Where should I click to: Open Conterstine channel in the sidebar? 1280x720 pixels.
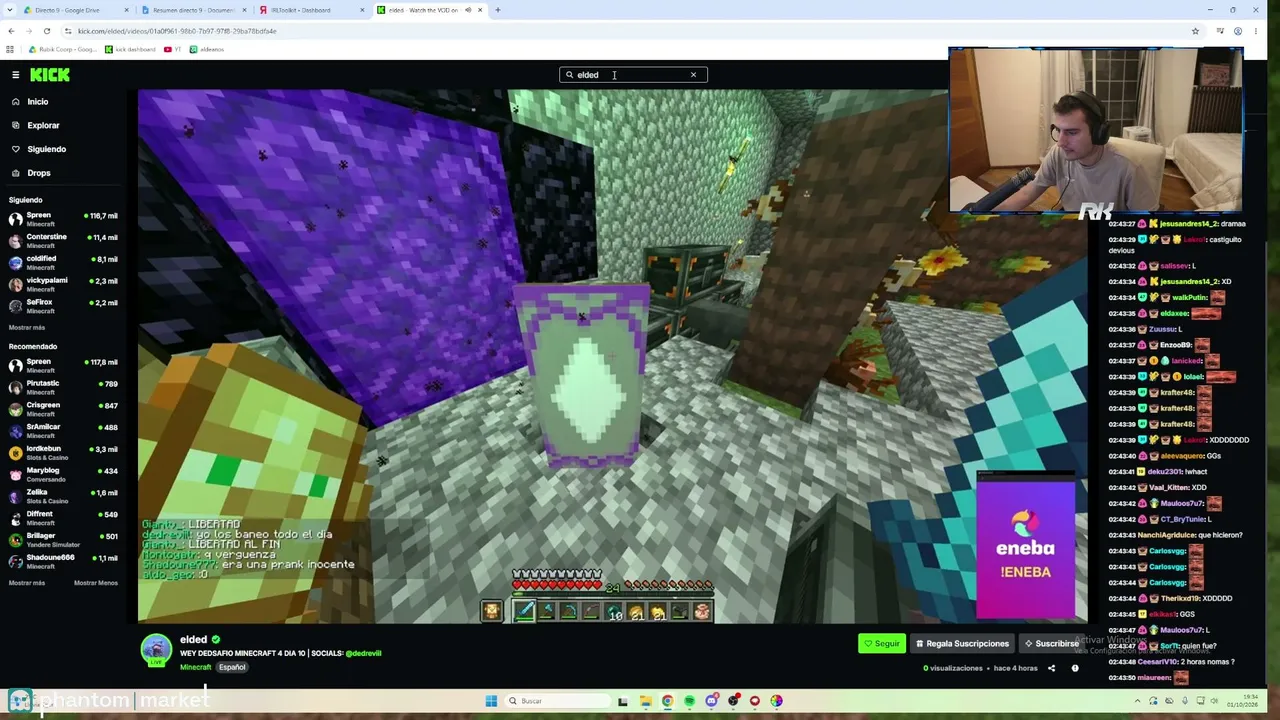click(x=62, y=241)
